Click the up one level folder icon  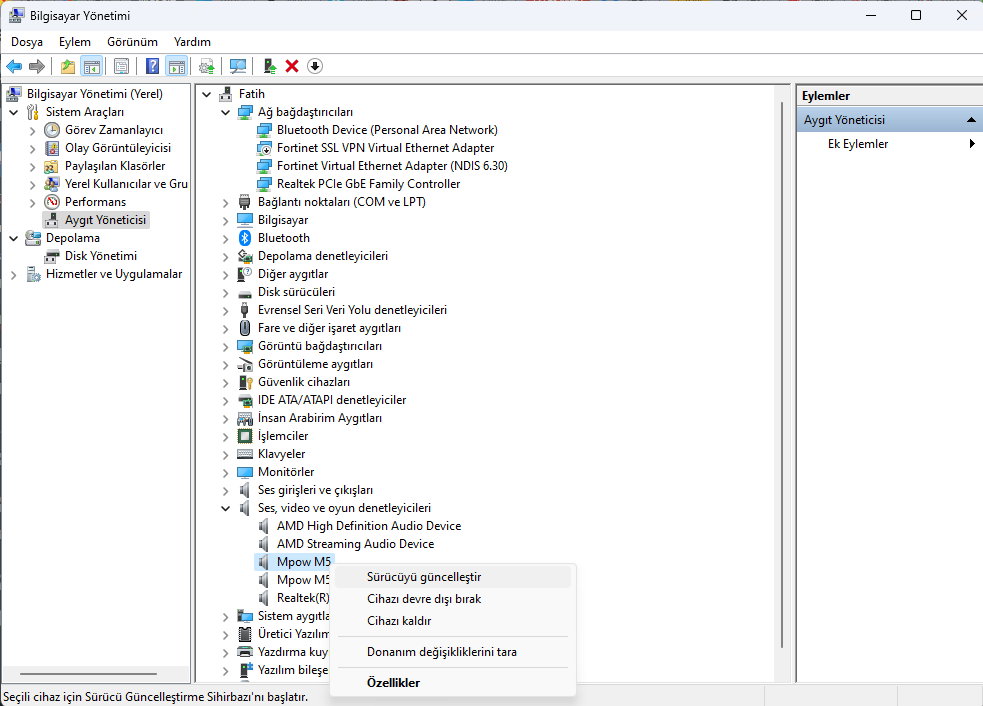pyautogui.click(x=67, y=66)
